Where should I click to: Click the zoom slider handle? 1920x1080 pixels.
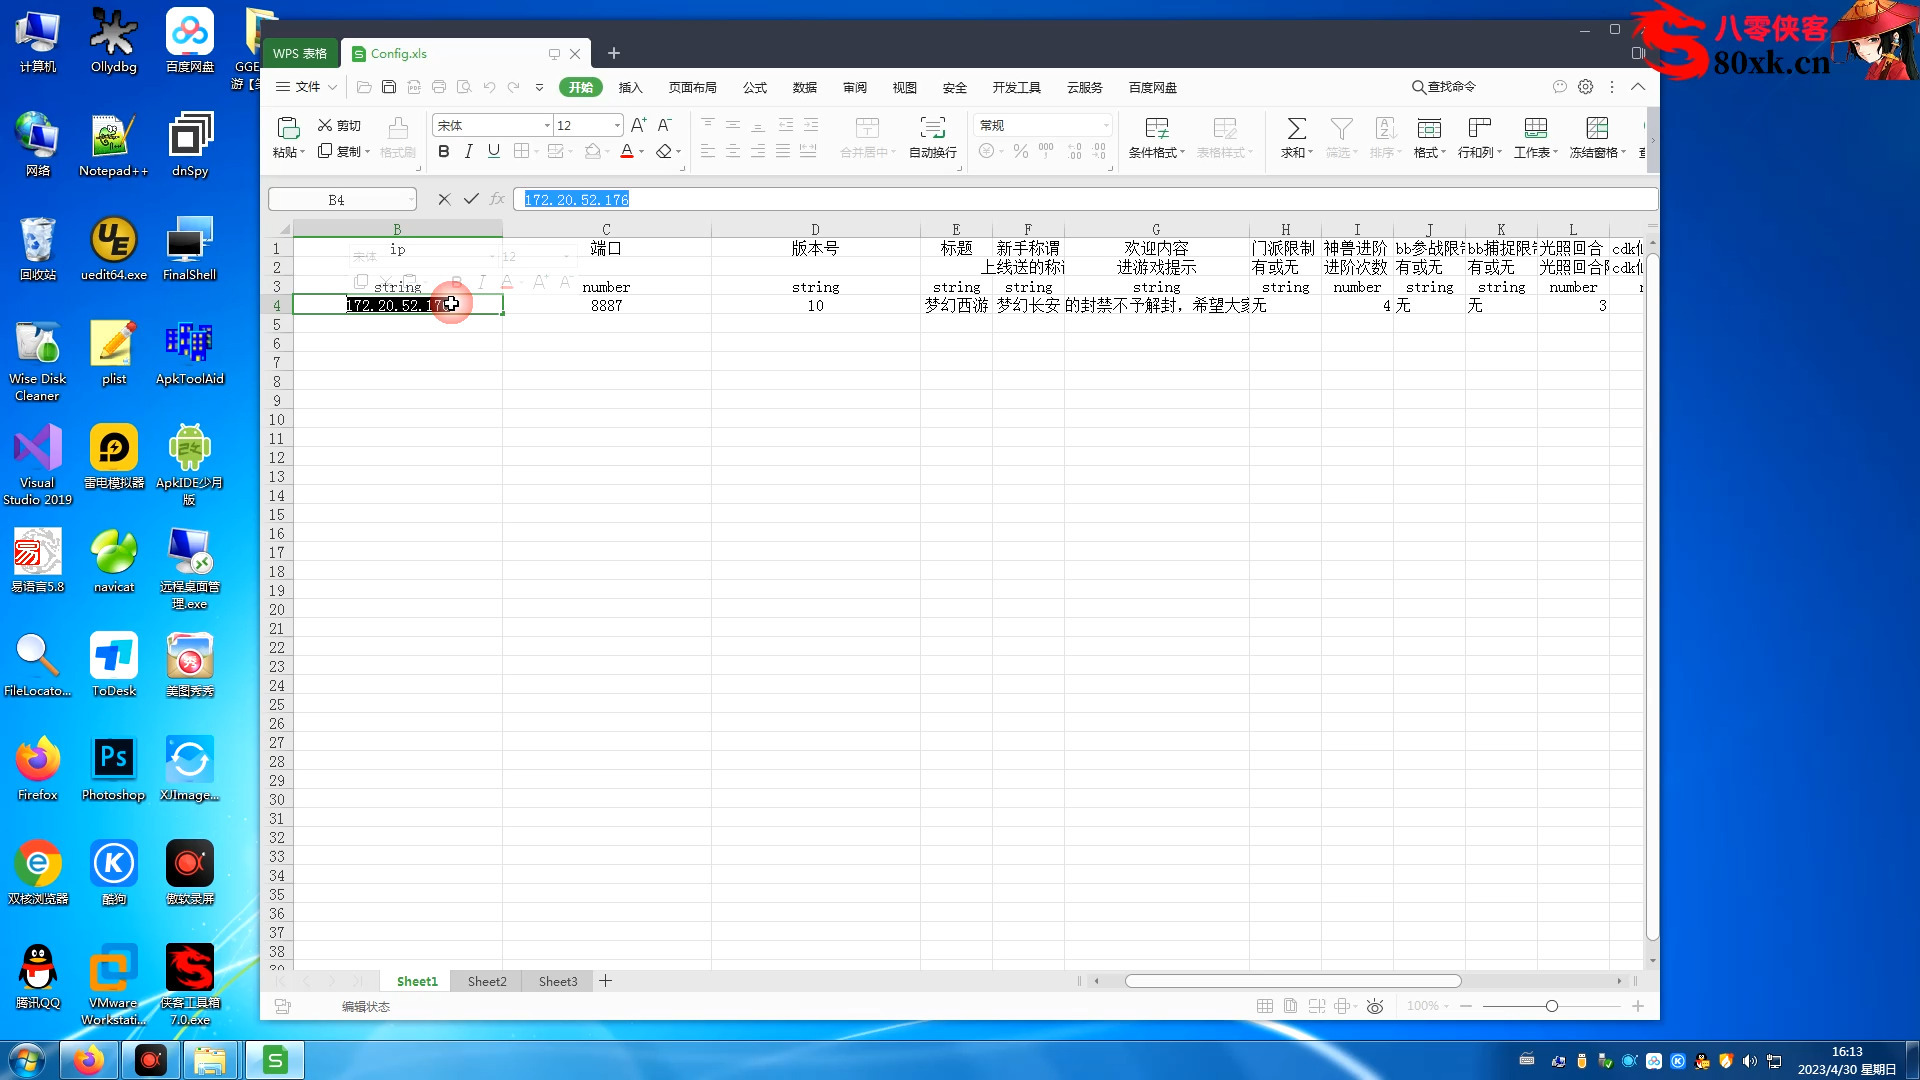click(1552, 1006)
